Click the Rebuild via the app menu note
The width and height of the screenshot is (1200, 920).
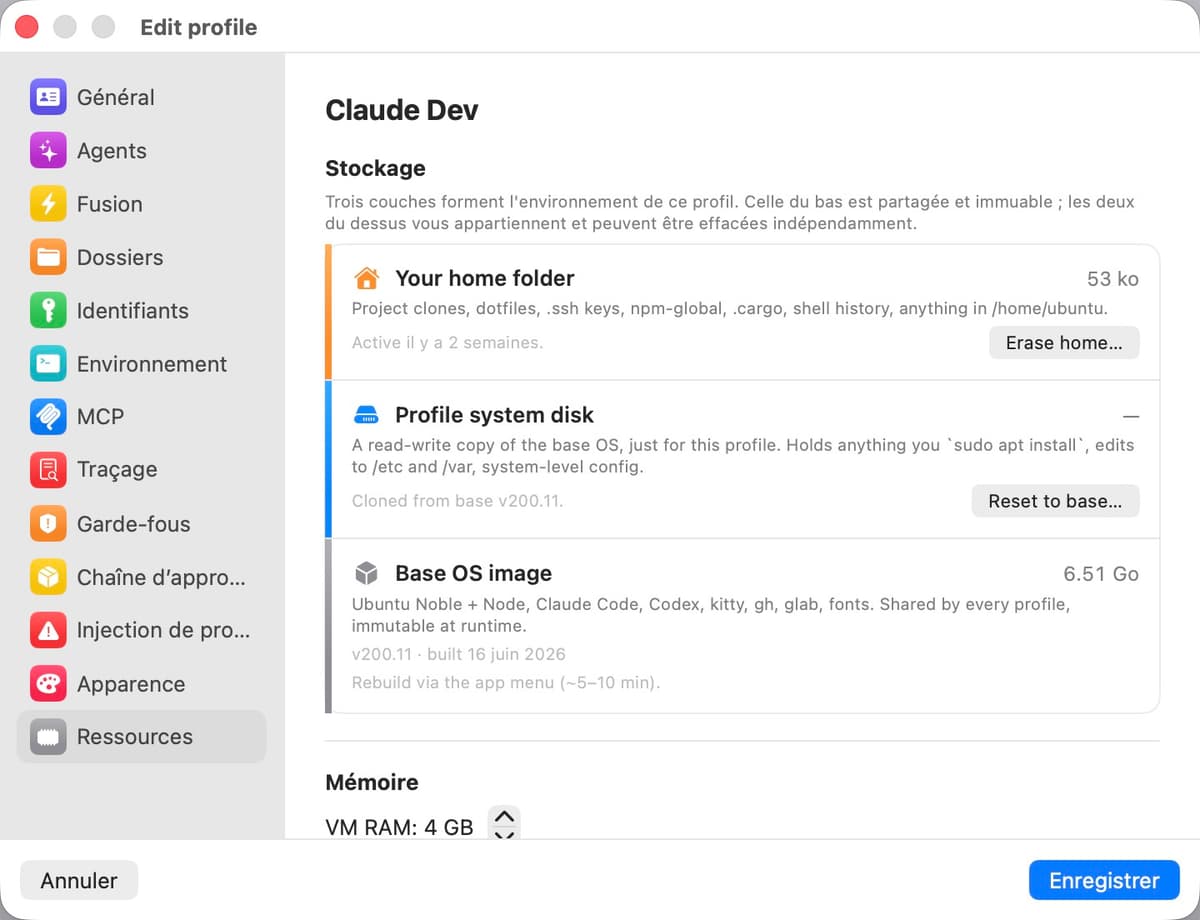coord(506,684)
